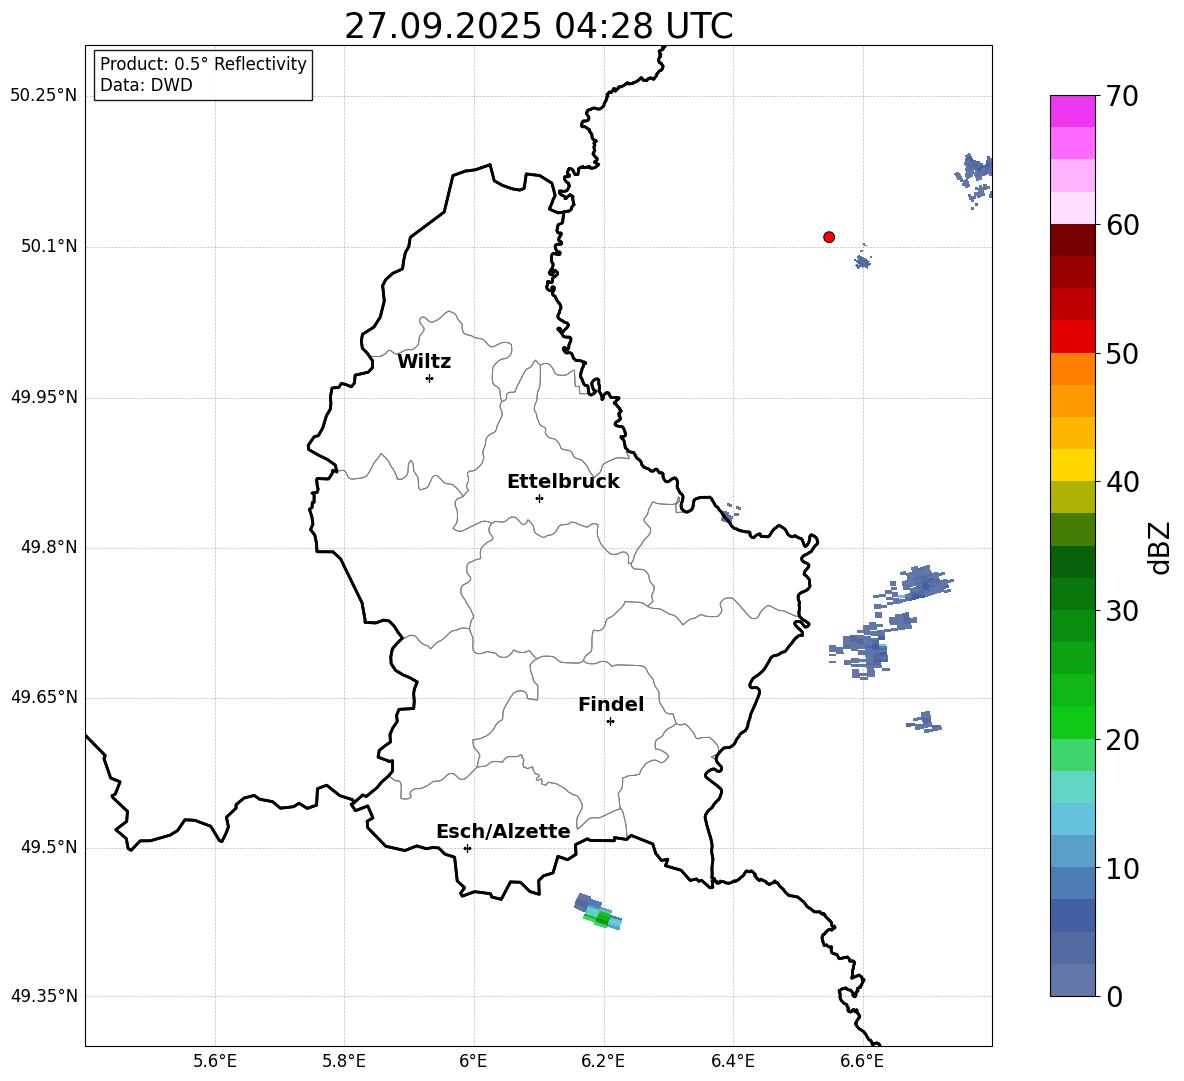
Task: Click the colorbar tick label '50'
Action: [x=1122, y=354]
